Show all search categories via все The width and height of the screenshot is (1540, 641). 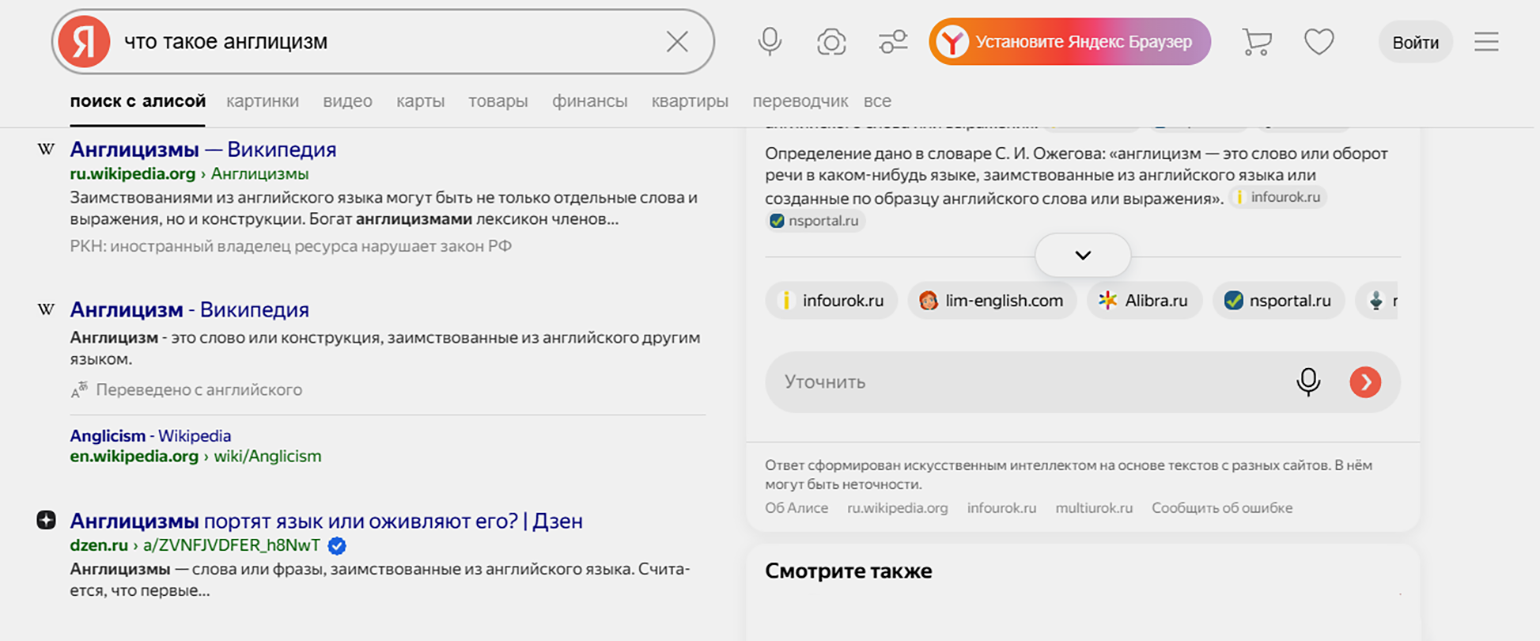pos(877,101)
